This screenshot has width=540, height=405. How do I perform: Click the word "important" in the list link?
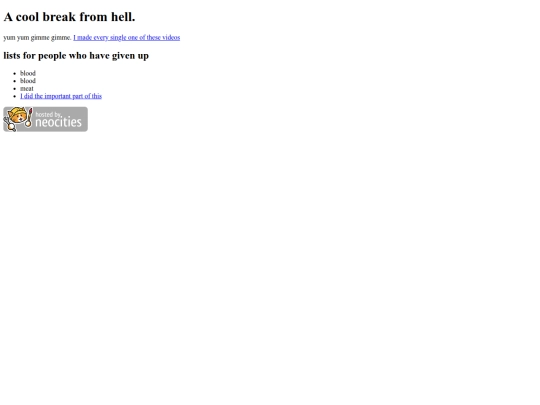pos(58,96)
